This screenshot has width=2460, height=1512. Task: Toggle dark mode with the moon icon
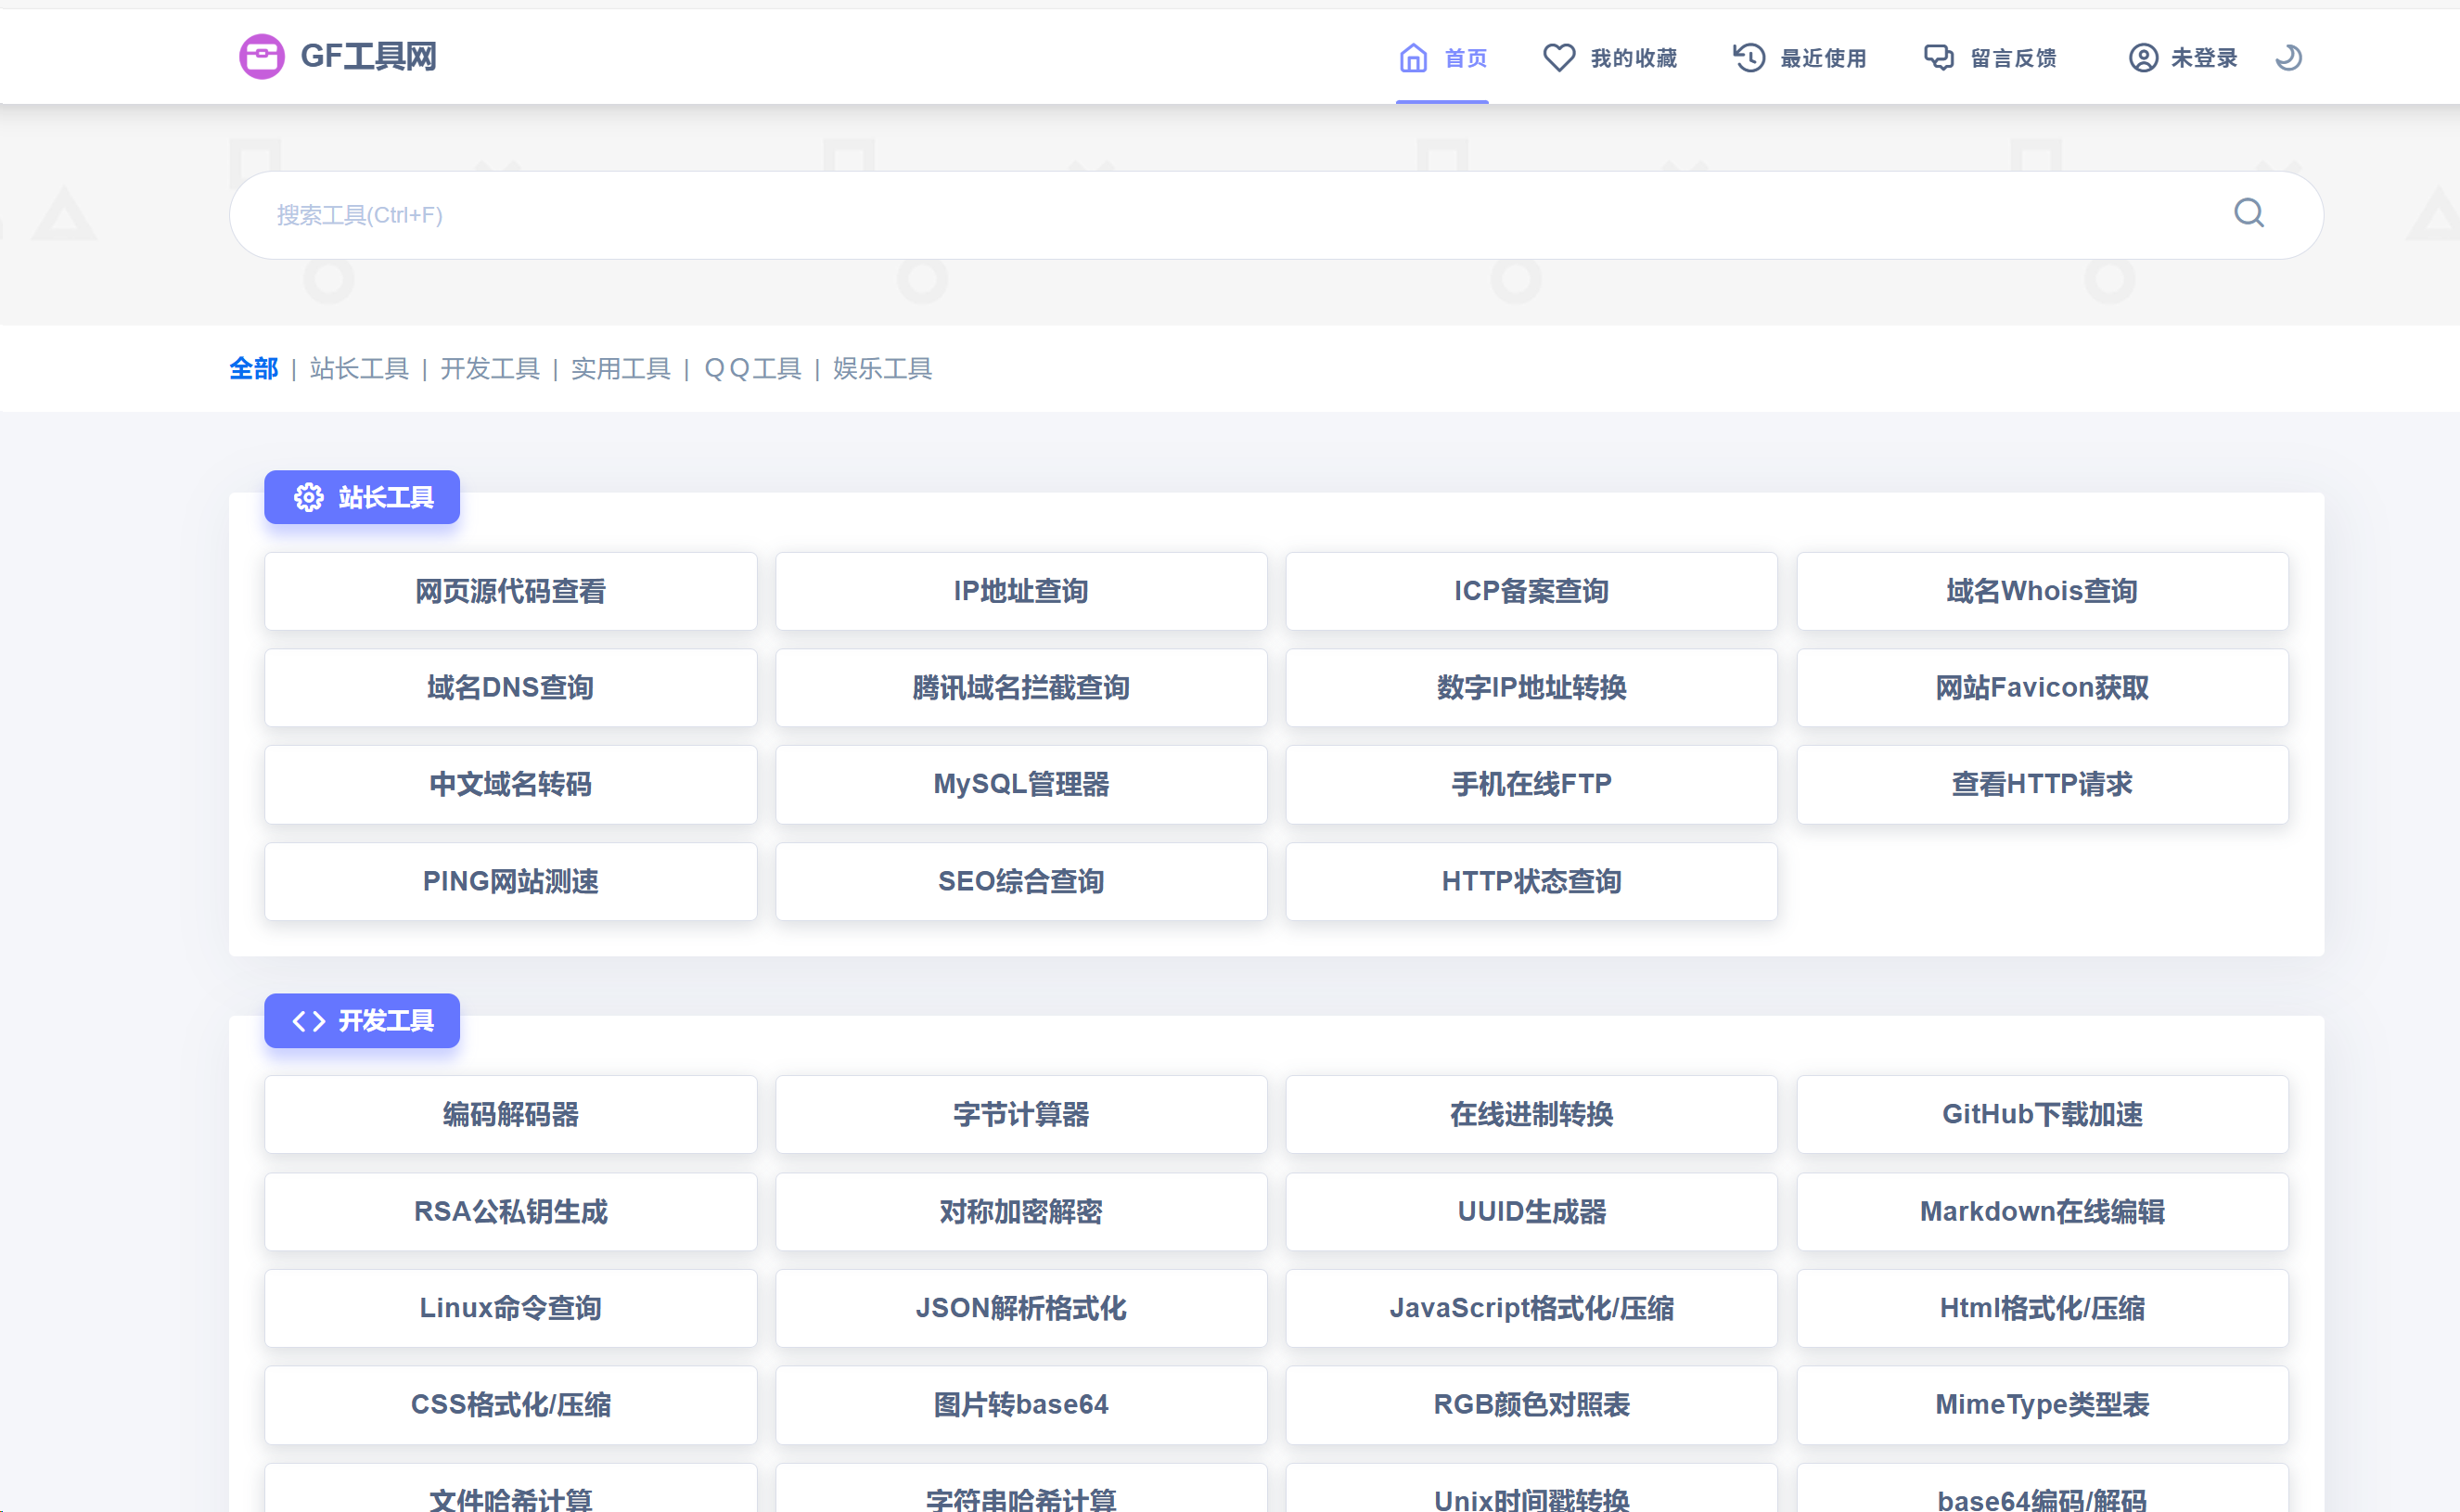[x=2289, y=57]
